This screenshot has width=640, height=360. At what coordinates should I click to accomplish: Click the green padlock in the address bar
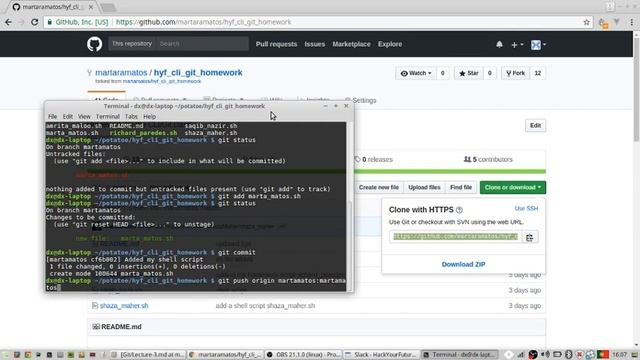click(50, 22)
